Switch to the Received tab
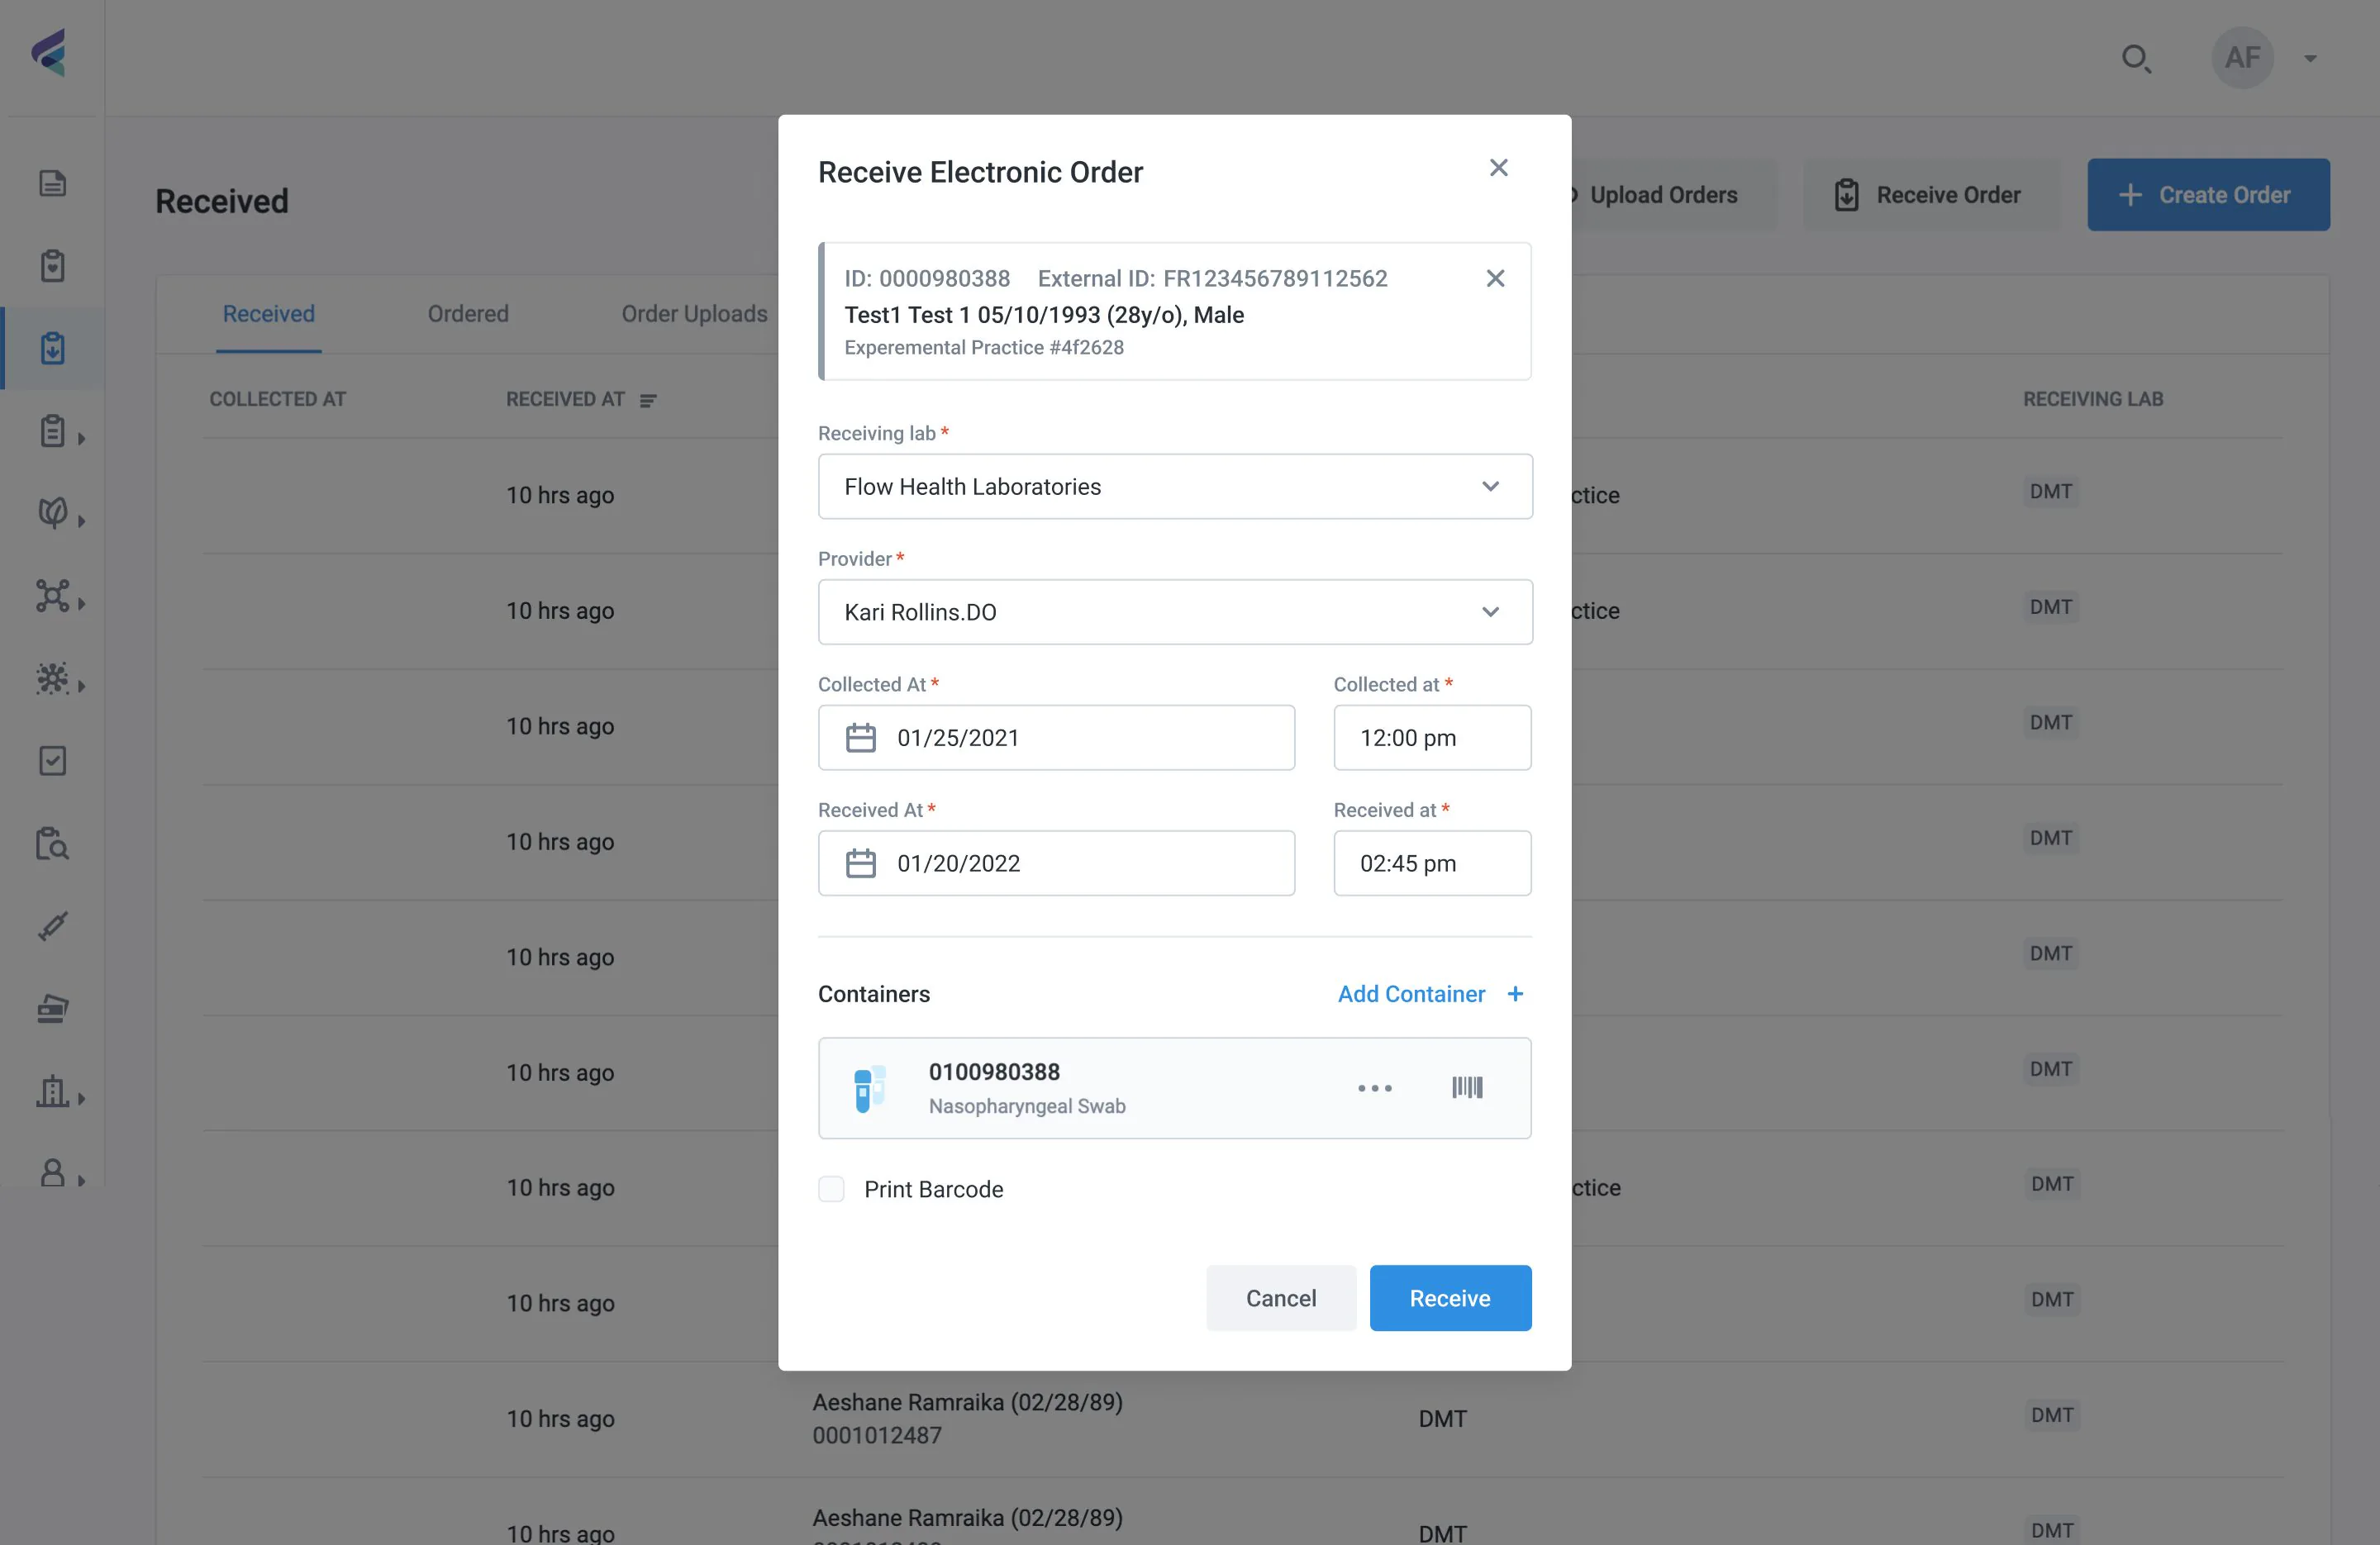 click(x=268, y=314)
